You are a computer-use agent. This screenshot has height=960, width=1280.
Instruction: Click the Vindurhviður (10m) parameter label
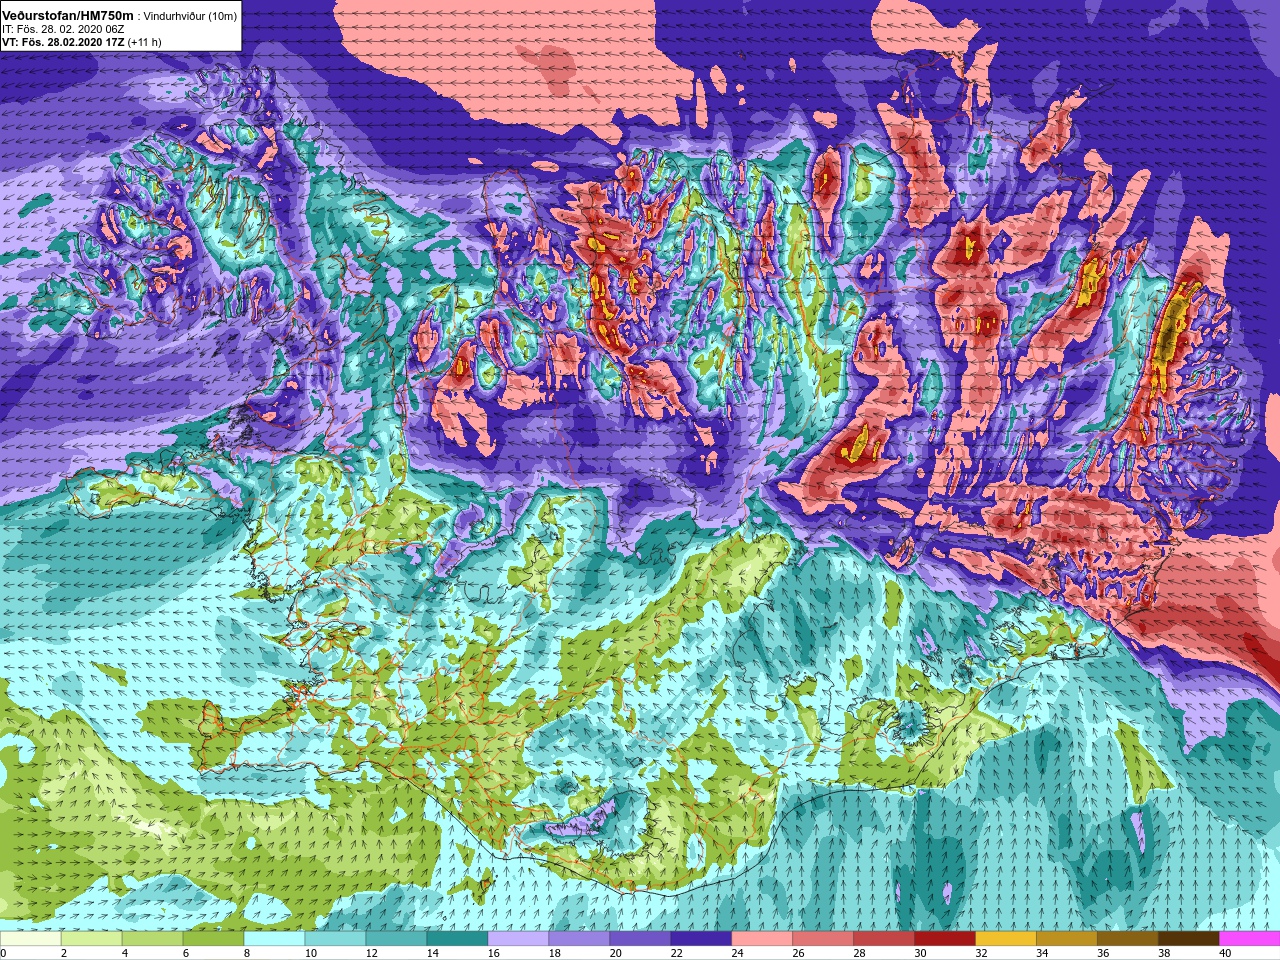(x=190, y=16)
